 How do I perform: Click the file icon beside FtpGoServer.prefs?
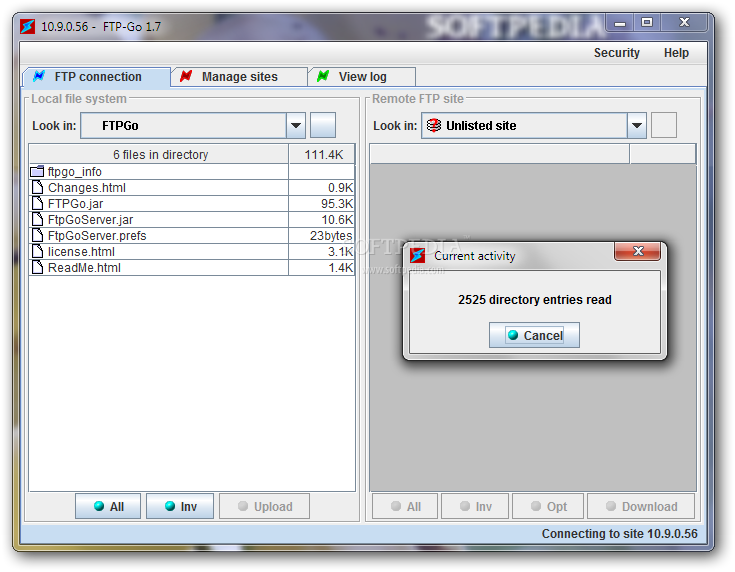pos(38,235)
